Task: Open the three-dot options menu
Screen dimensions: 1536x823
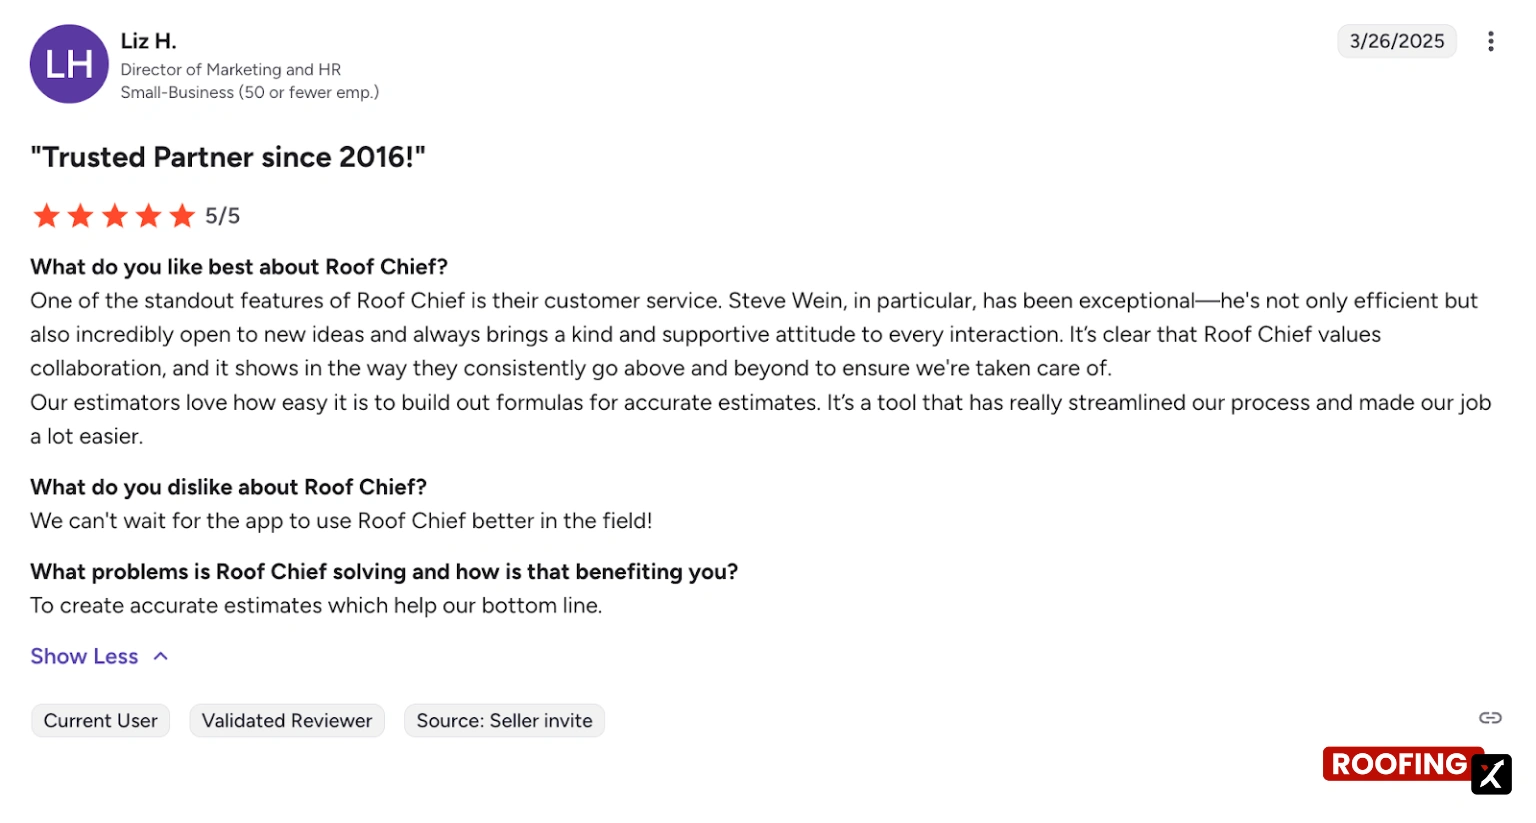Action: pyautogui.click(x=1490, y=41)
